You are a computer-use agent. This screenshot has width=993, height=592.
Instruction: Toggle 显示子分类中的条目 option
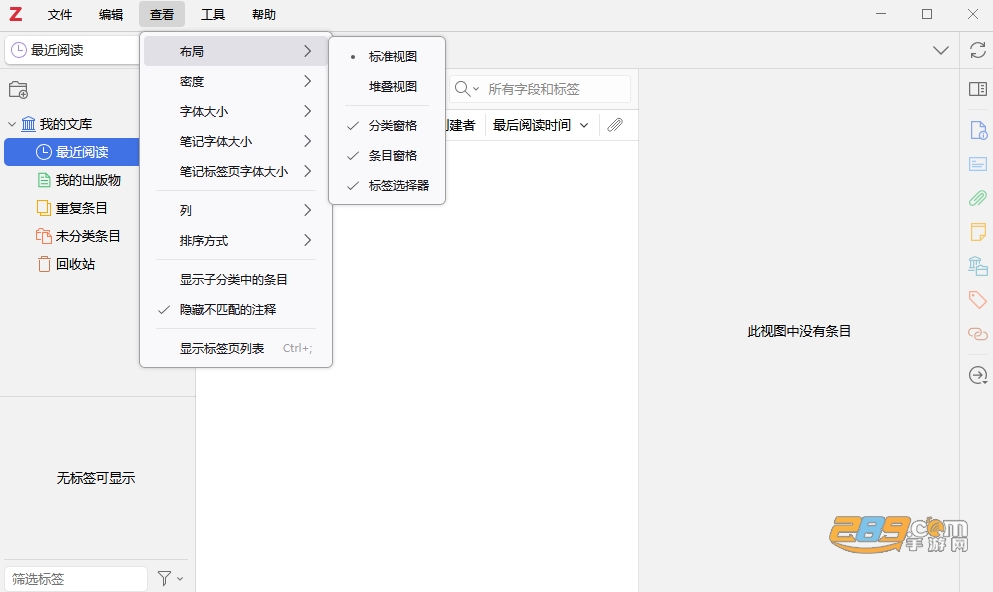[236, 279]
